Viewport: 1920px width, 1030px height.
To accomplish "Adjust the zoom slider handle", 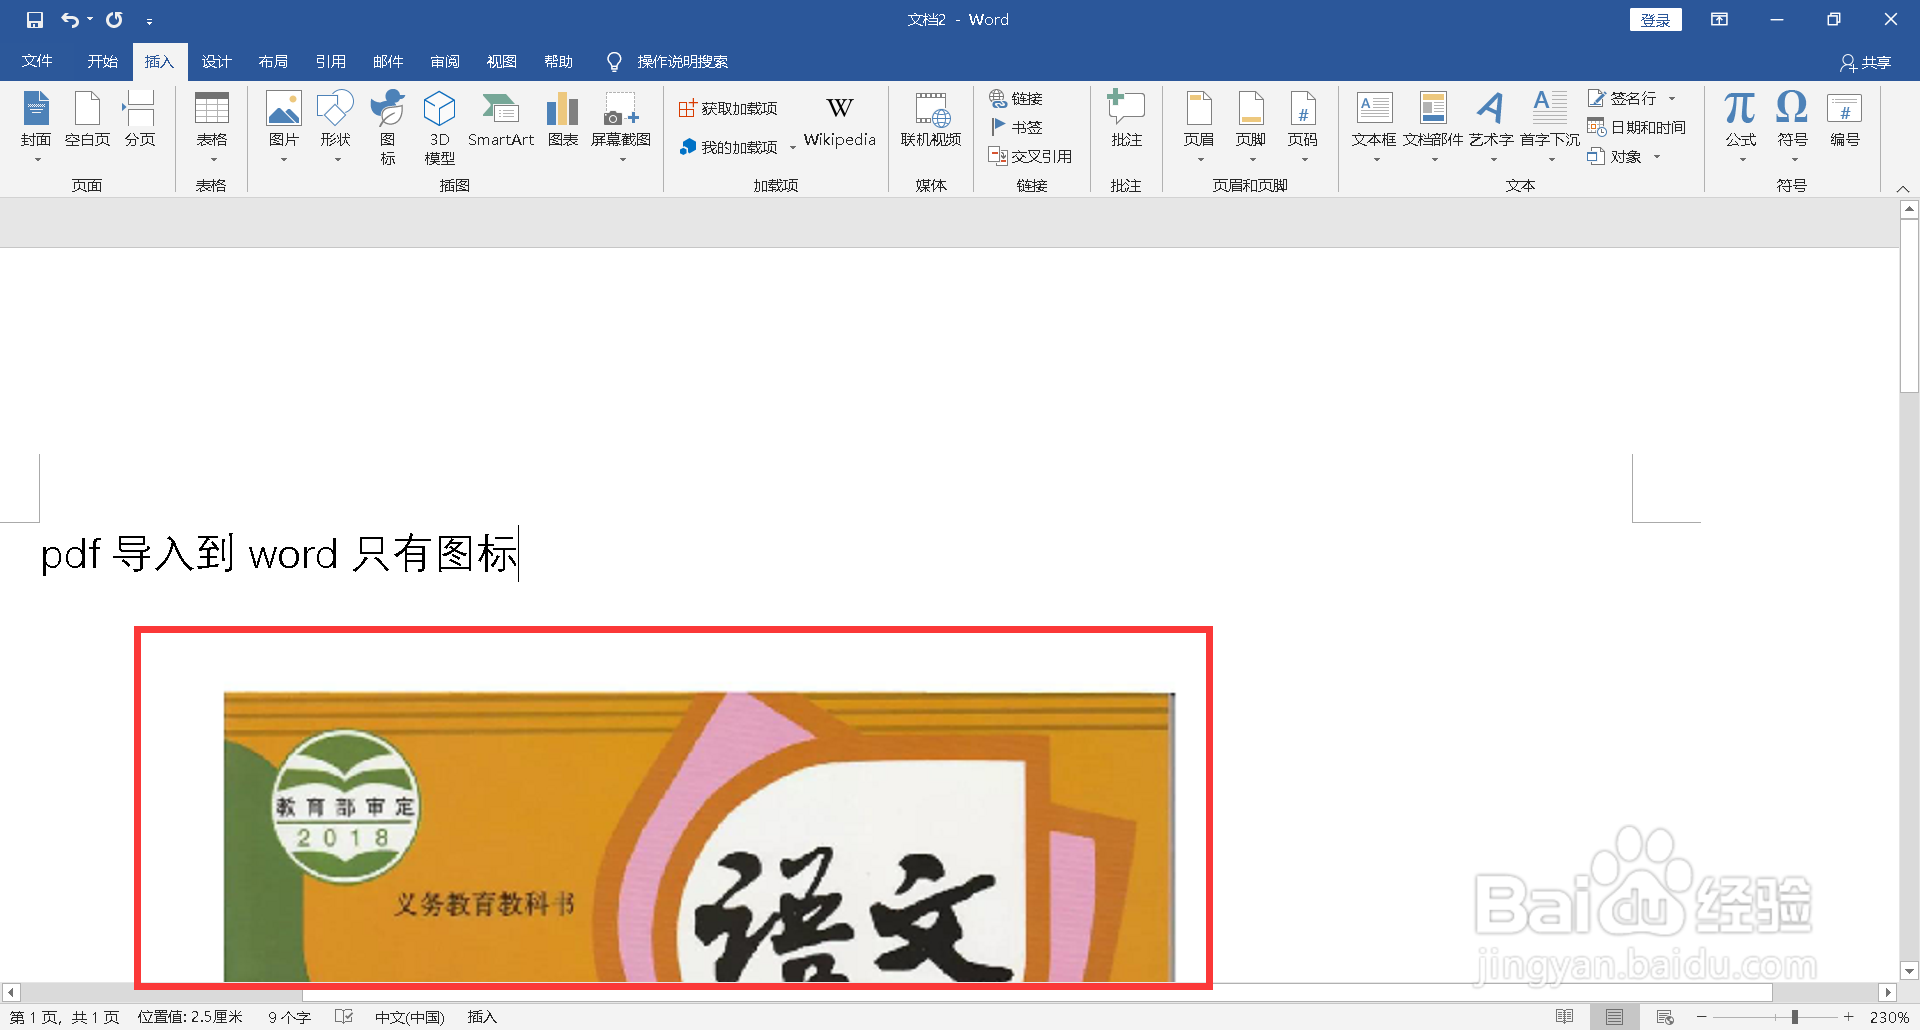I will (x=1795, y=1017).
